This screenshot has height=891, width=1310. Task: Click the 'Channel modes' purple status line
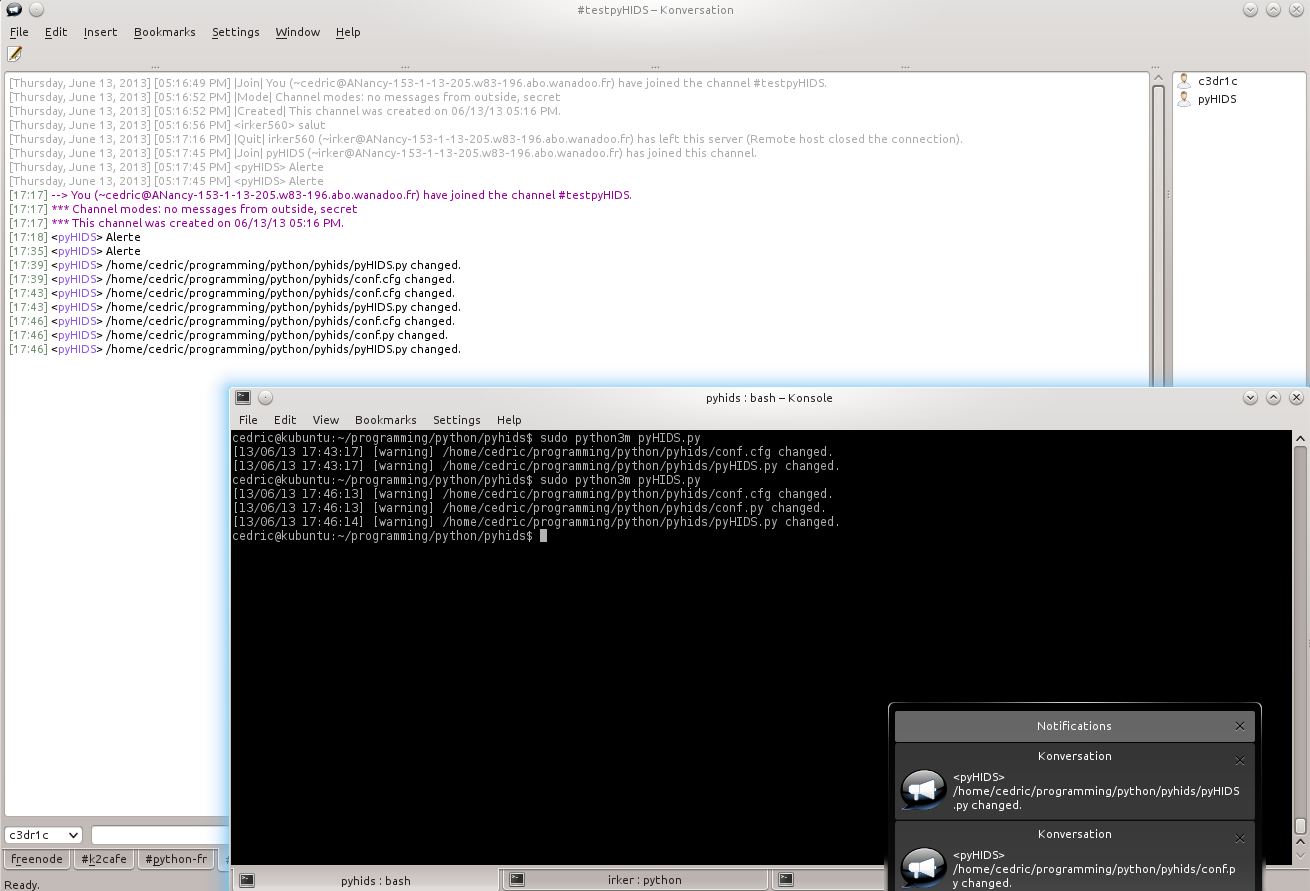click(x=183, y=209)
